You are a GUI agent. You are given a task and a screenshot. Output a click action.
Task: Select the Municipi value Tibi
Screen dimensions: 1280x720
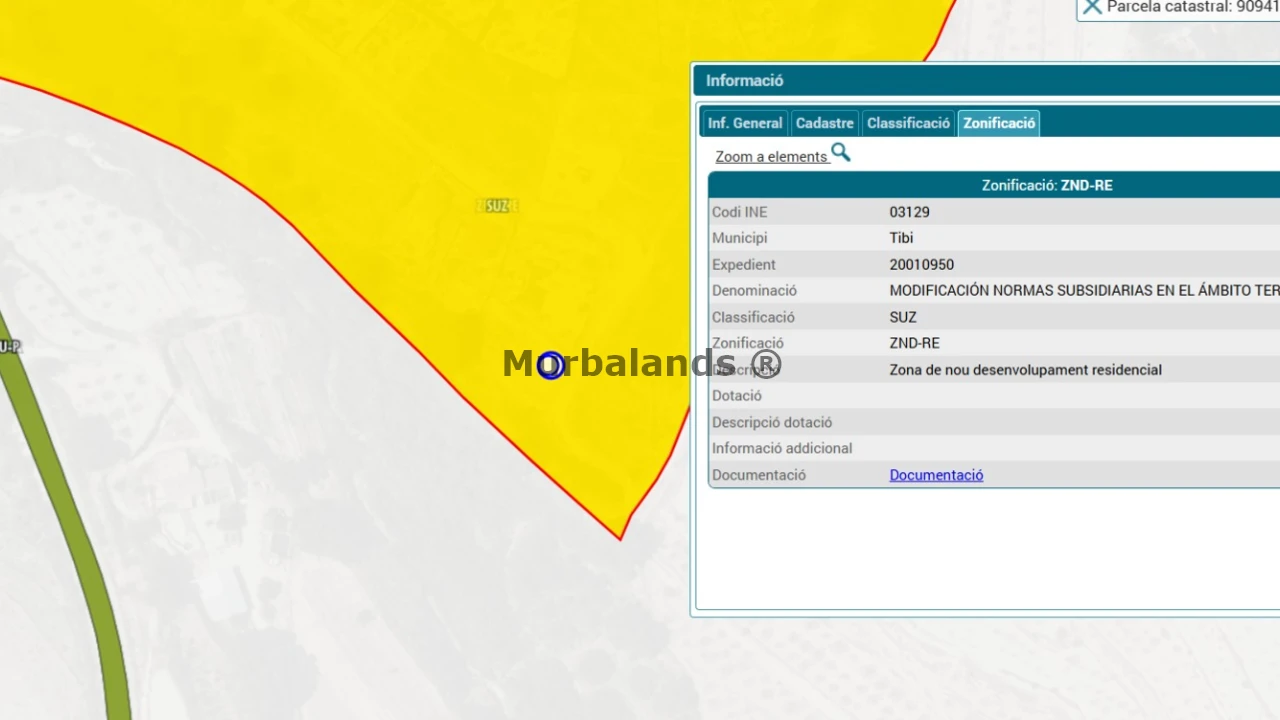[901, 238]
